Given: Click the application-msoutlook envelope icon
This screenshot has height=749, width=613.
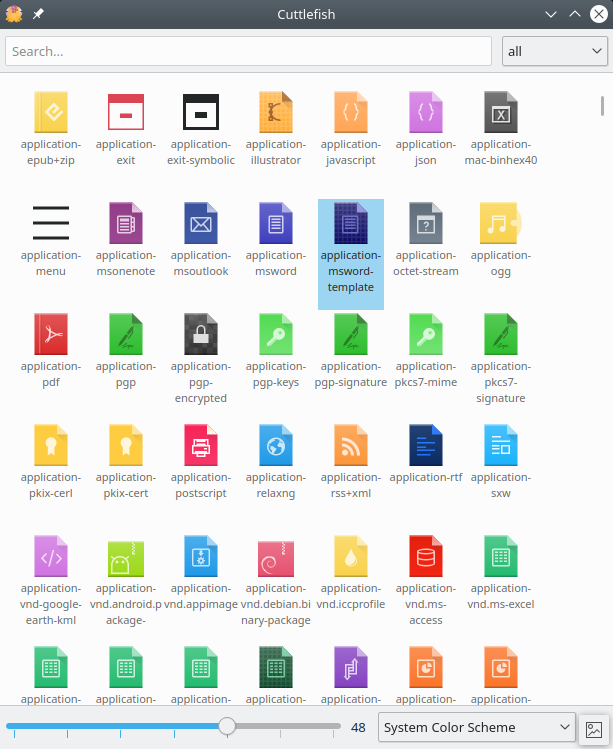Looking at the screenshot, I should 200,223.
